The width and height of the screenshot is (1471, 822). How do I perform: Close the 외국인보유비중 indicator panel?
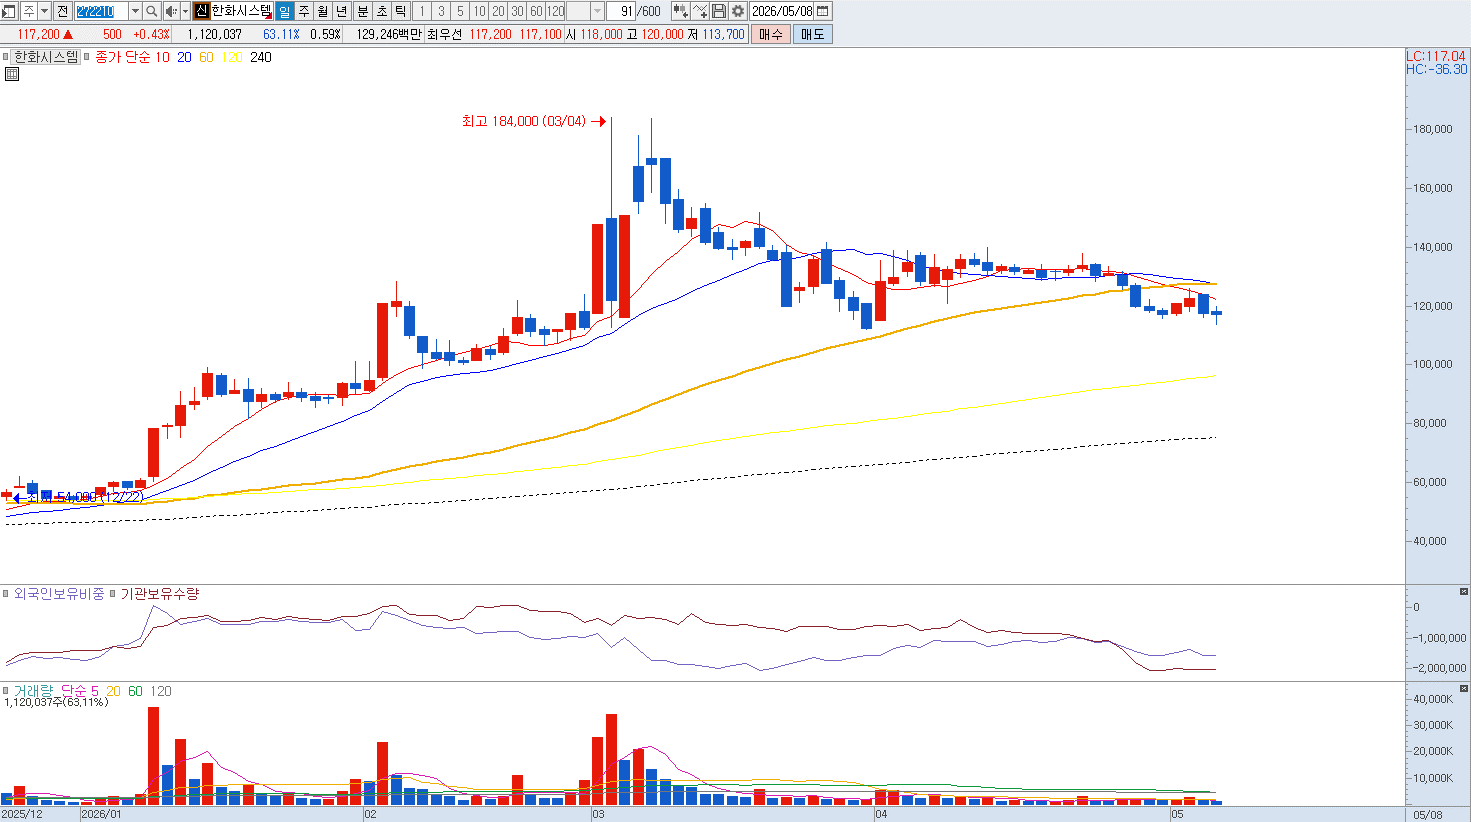coord(1464,592)
